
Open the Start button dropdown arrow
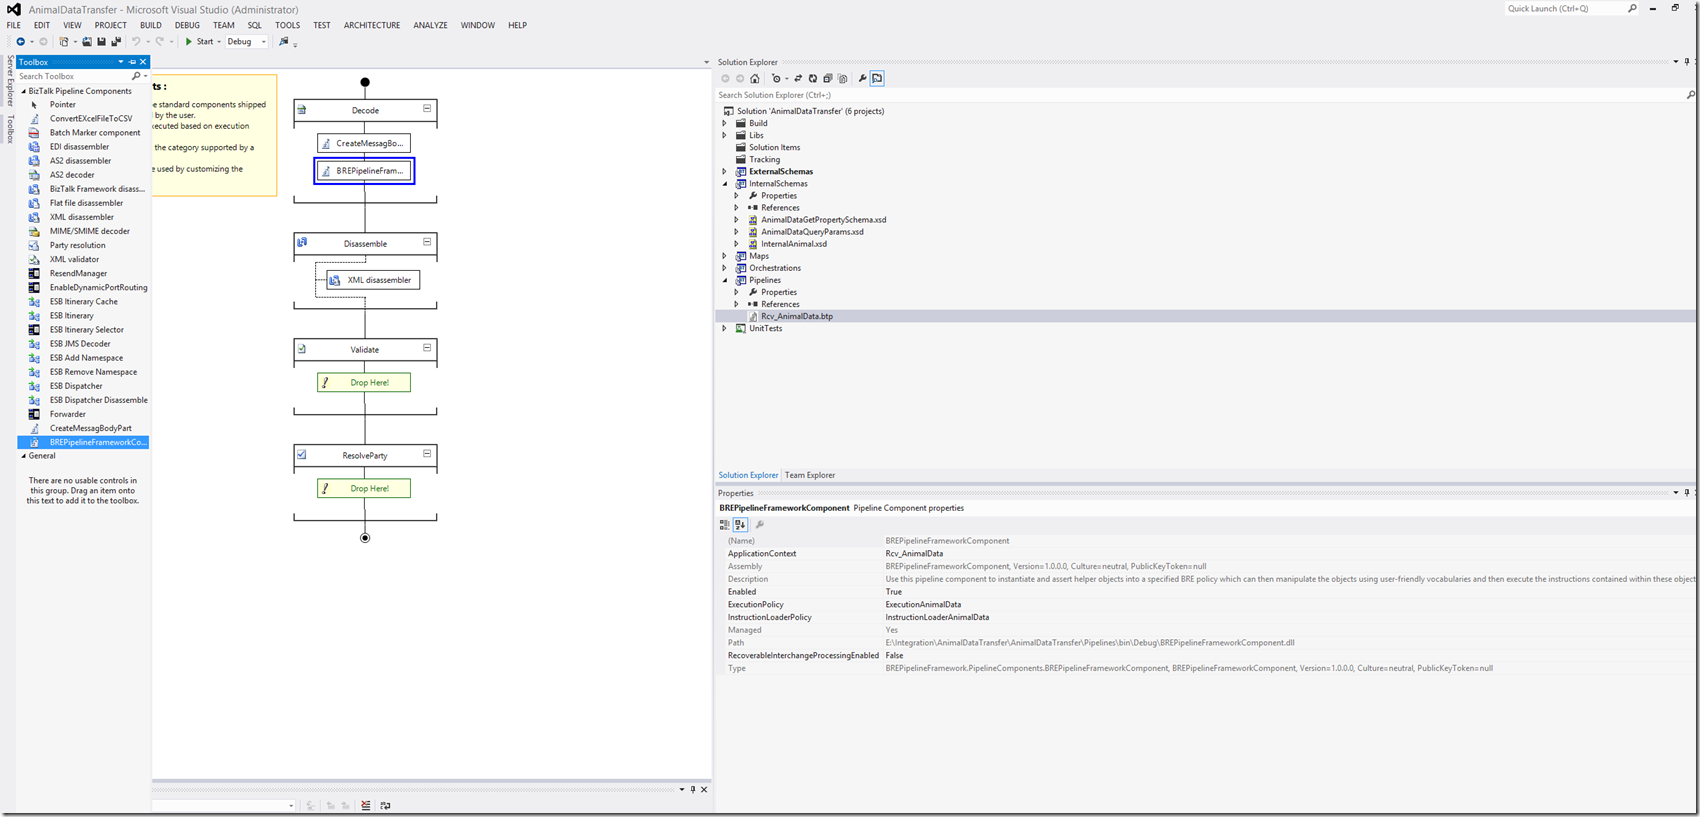219,42
